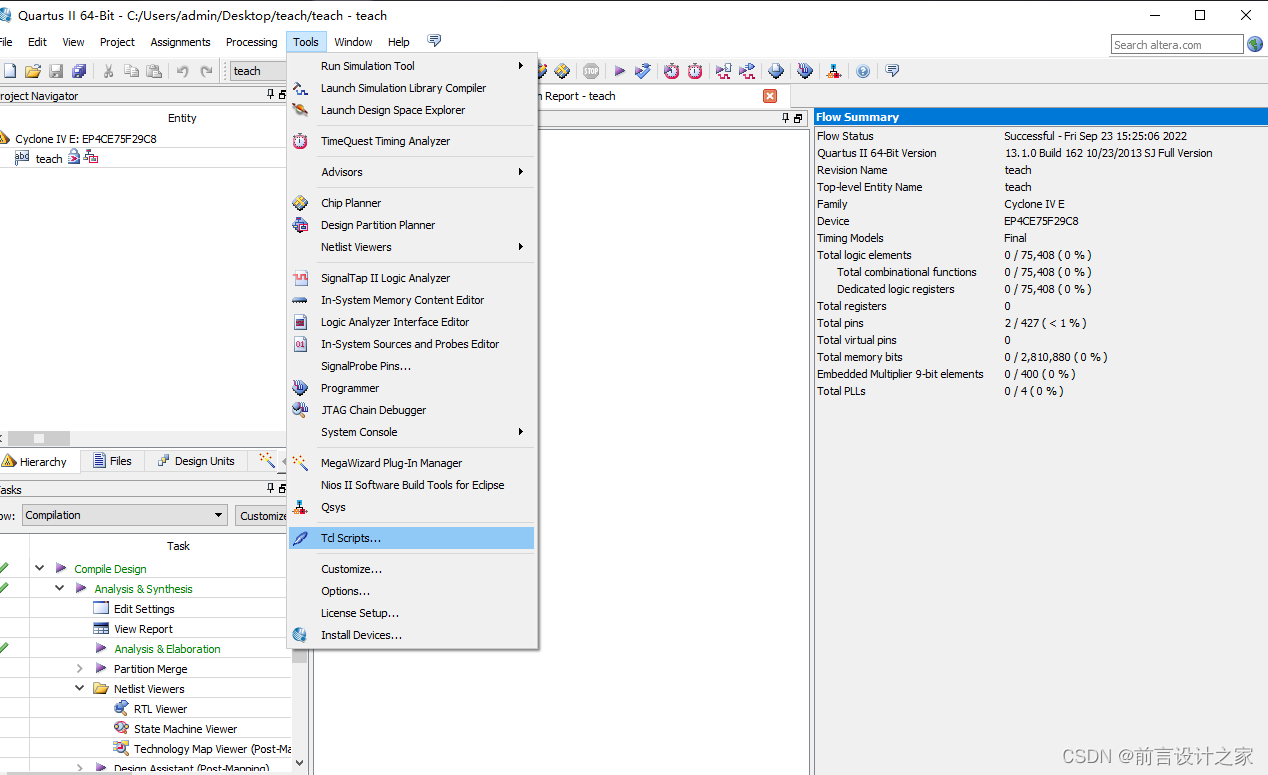This screenshot has height=775, width=1268.
Task: Launch Qsys from the main toolbar icon
Action: pos(833,71)
